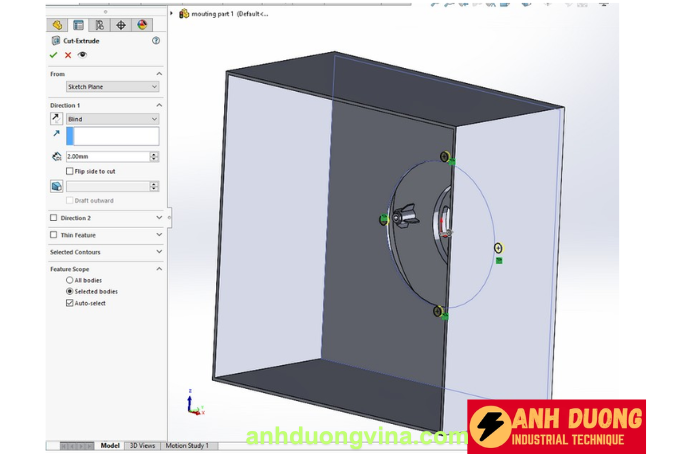680x454 pixels.
Task: Enable Flip side to cut checkbox
Action: tap(69, 171)
